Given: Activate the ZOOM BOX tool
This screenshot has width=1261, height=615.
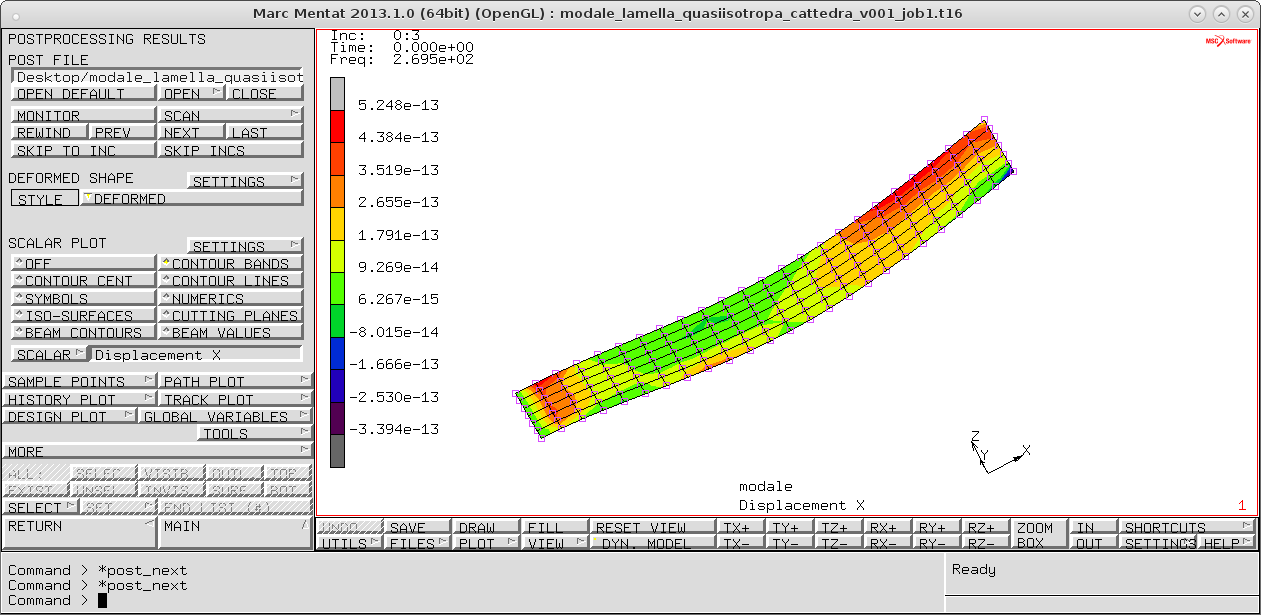Looking at the screenshot, I should 1039,535.
